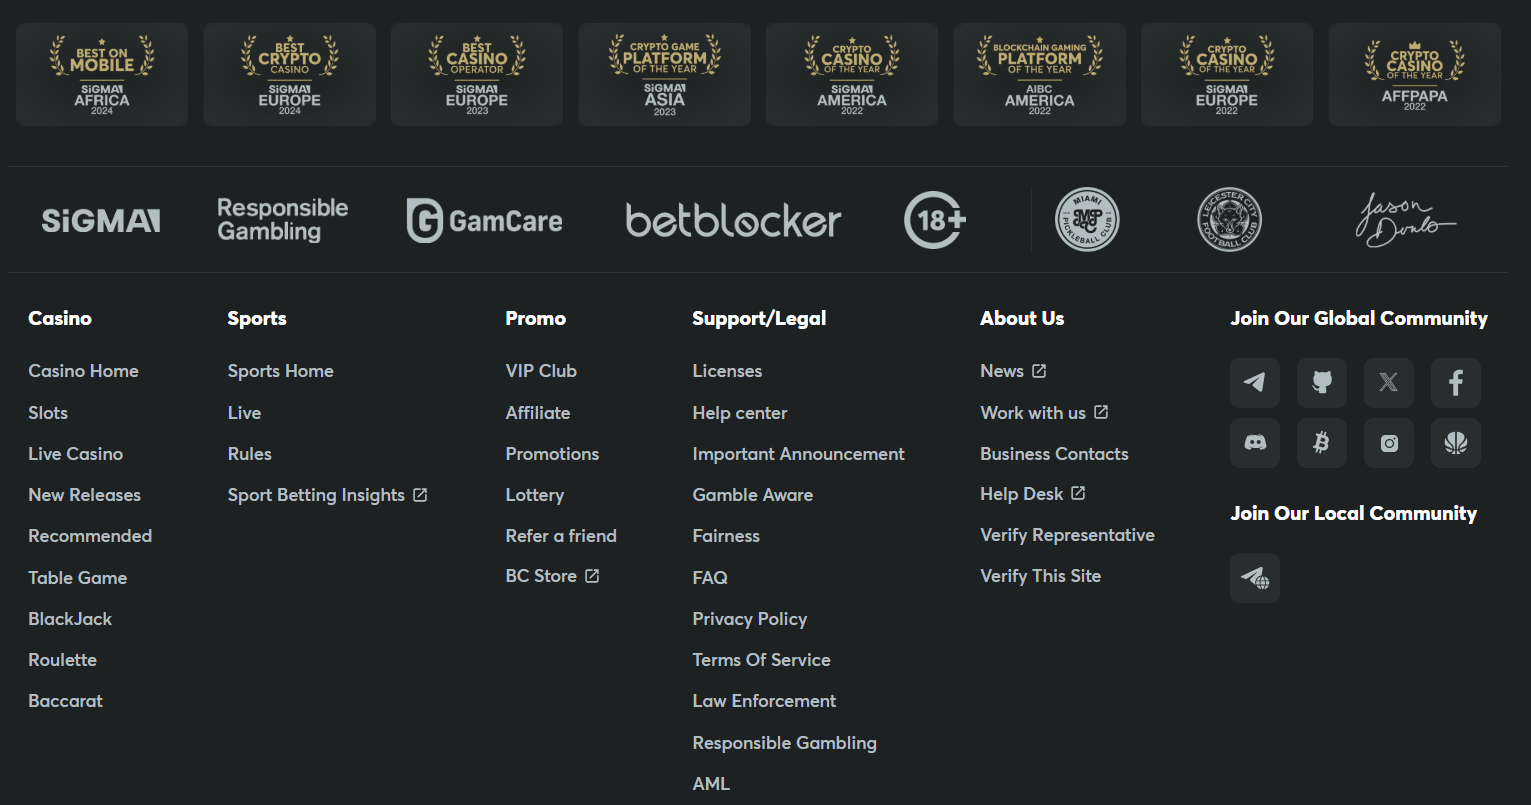The height and width of the screenshot is (805, 1531).
Task: Open the Responsible Gambling footer link
Action: click(x=784, y=743)
